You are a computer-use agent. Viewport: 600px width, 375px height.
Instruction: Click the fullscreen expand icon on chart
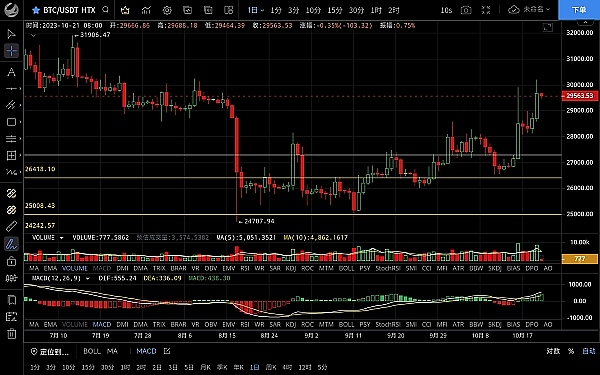click(x=548, y=27)
